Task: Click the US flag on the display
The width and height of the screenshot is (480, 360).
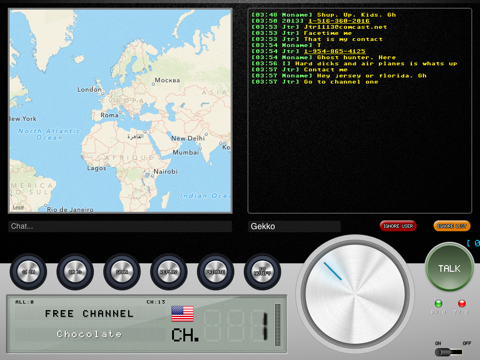Action: tap(182, 314)
